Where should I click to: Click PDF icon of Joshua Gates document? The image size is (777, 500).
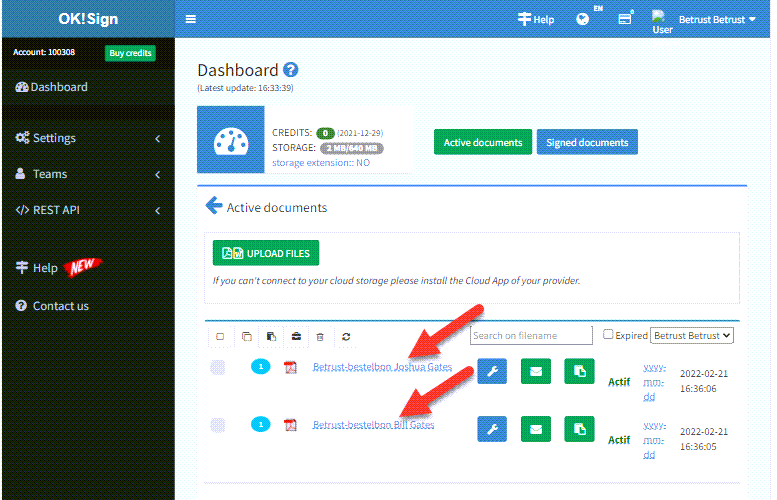click(x=290, y=367)
